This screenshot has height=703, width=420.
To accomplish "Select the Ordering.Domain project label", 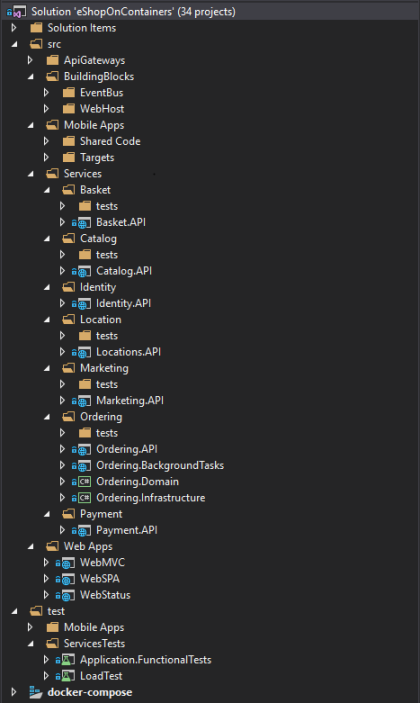I will click(137, 482).
